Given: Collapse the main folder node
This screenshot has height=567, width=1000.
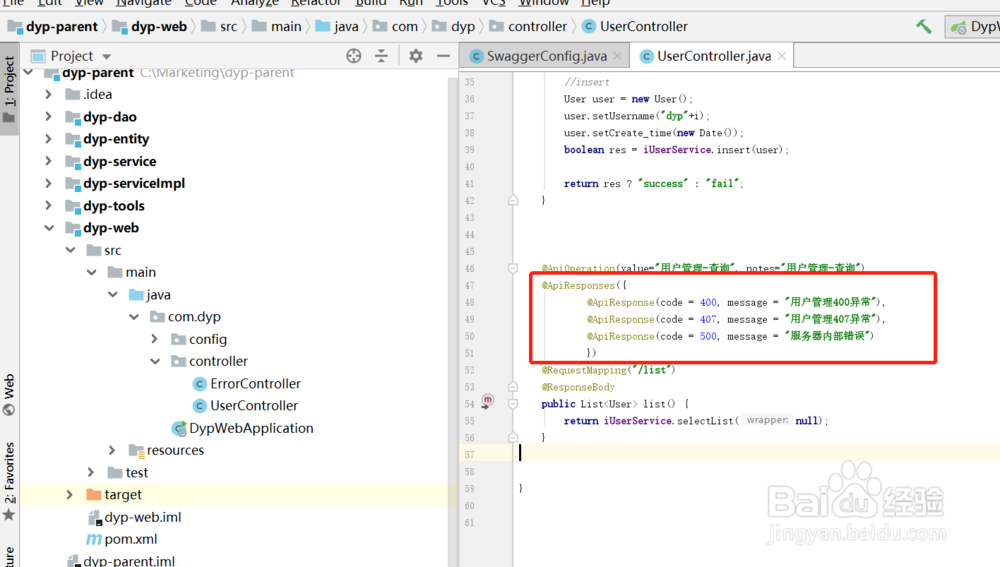Looking at the screenshot, I should [x=91, y=272].
